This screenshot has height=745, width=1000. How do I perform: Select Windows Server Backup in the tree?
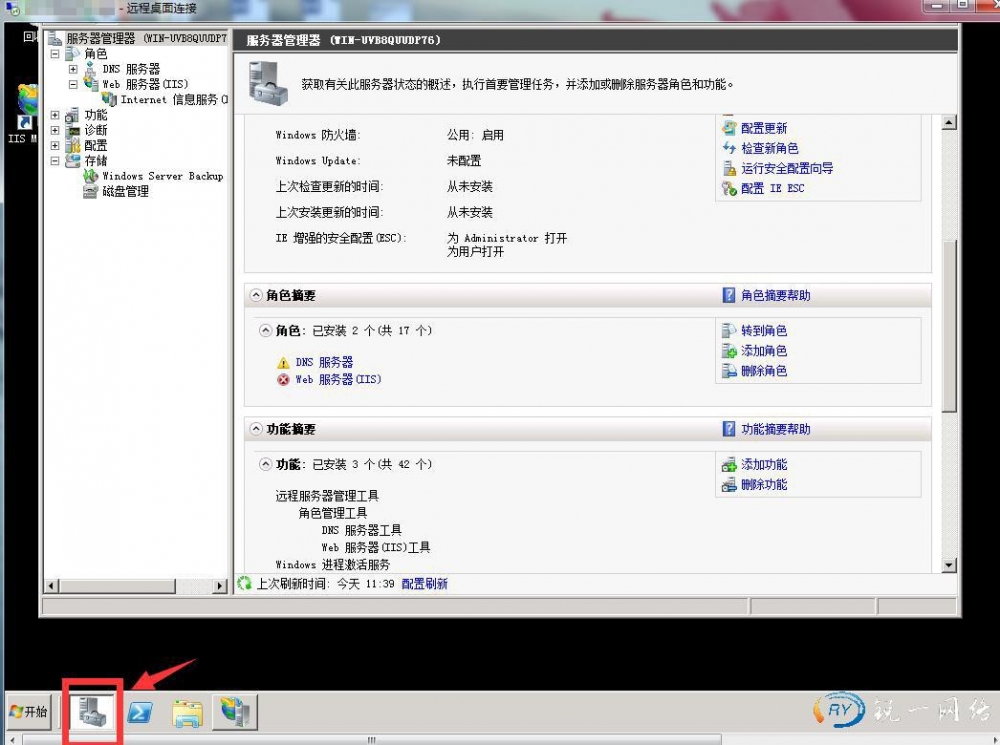pos(162,176)
